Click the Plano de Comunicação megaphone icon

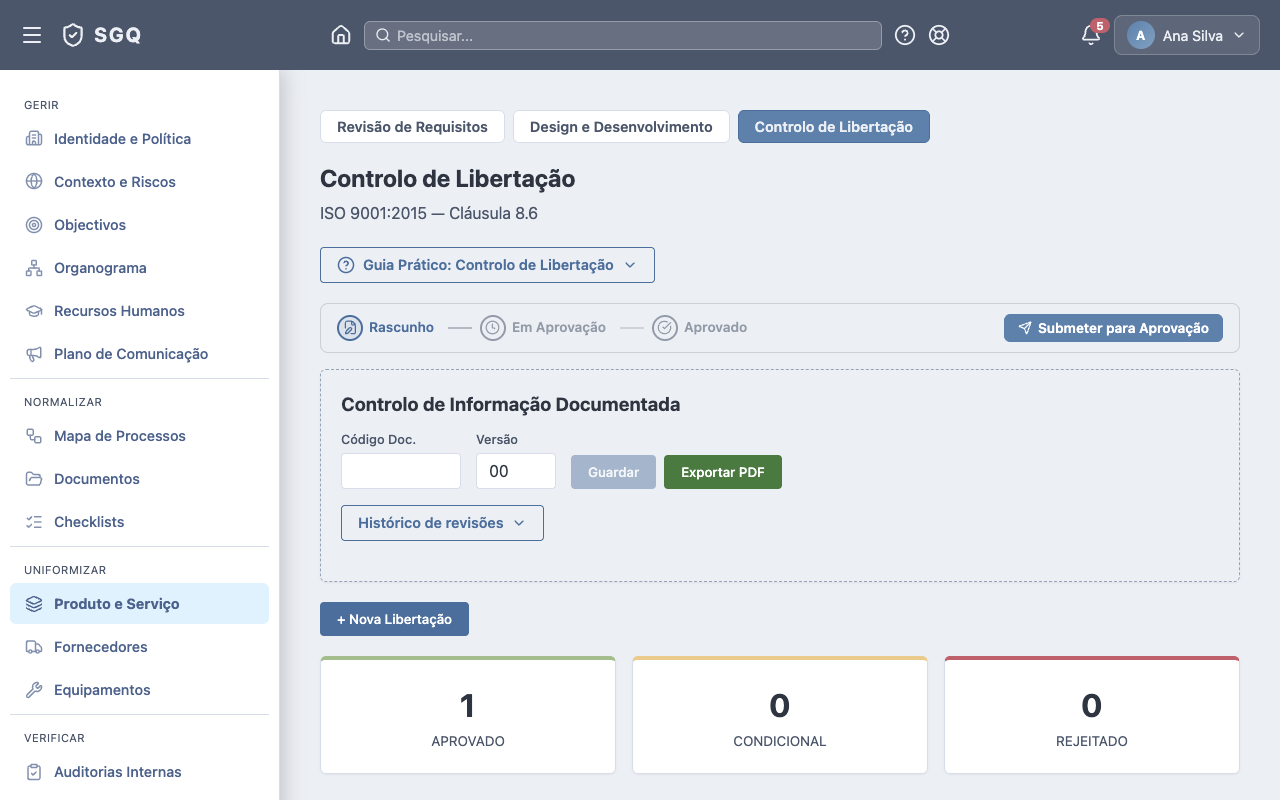(34, 354)
